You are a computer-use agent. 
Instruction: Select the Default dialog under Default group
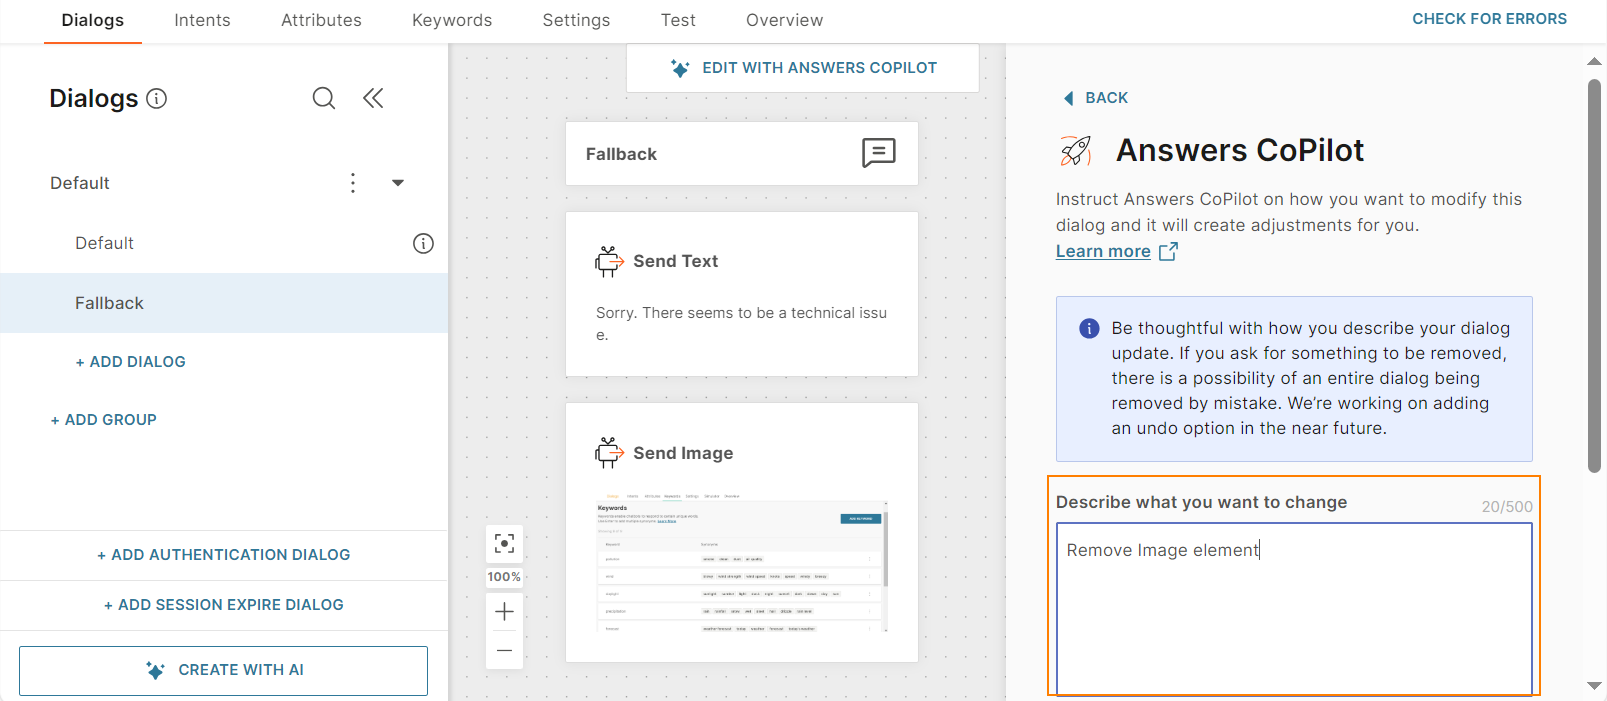224,243
